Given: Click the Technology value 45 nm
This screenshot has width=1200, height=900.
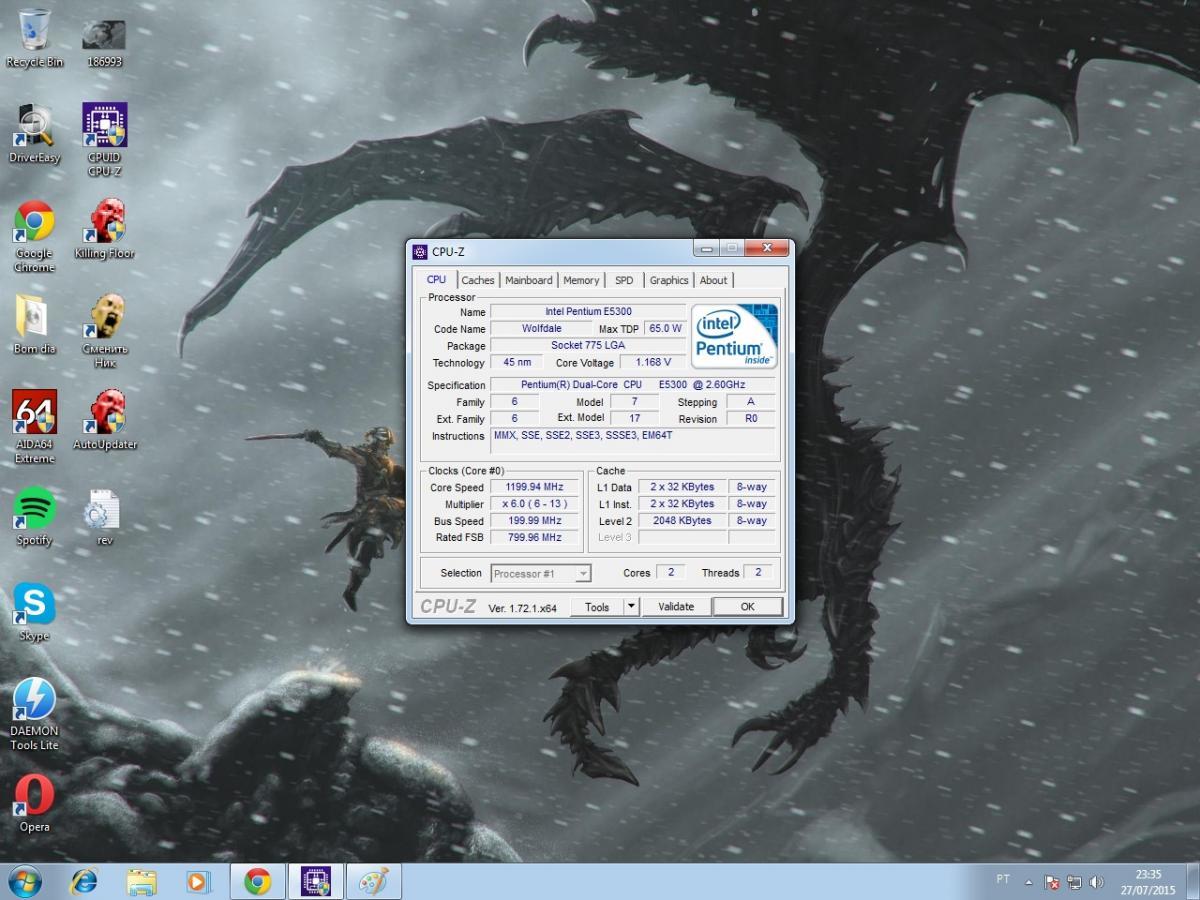Looking at the screenshot, I should [517, 362].
